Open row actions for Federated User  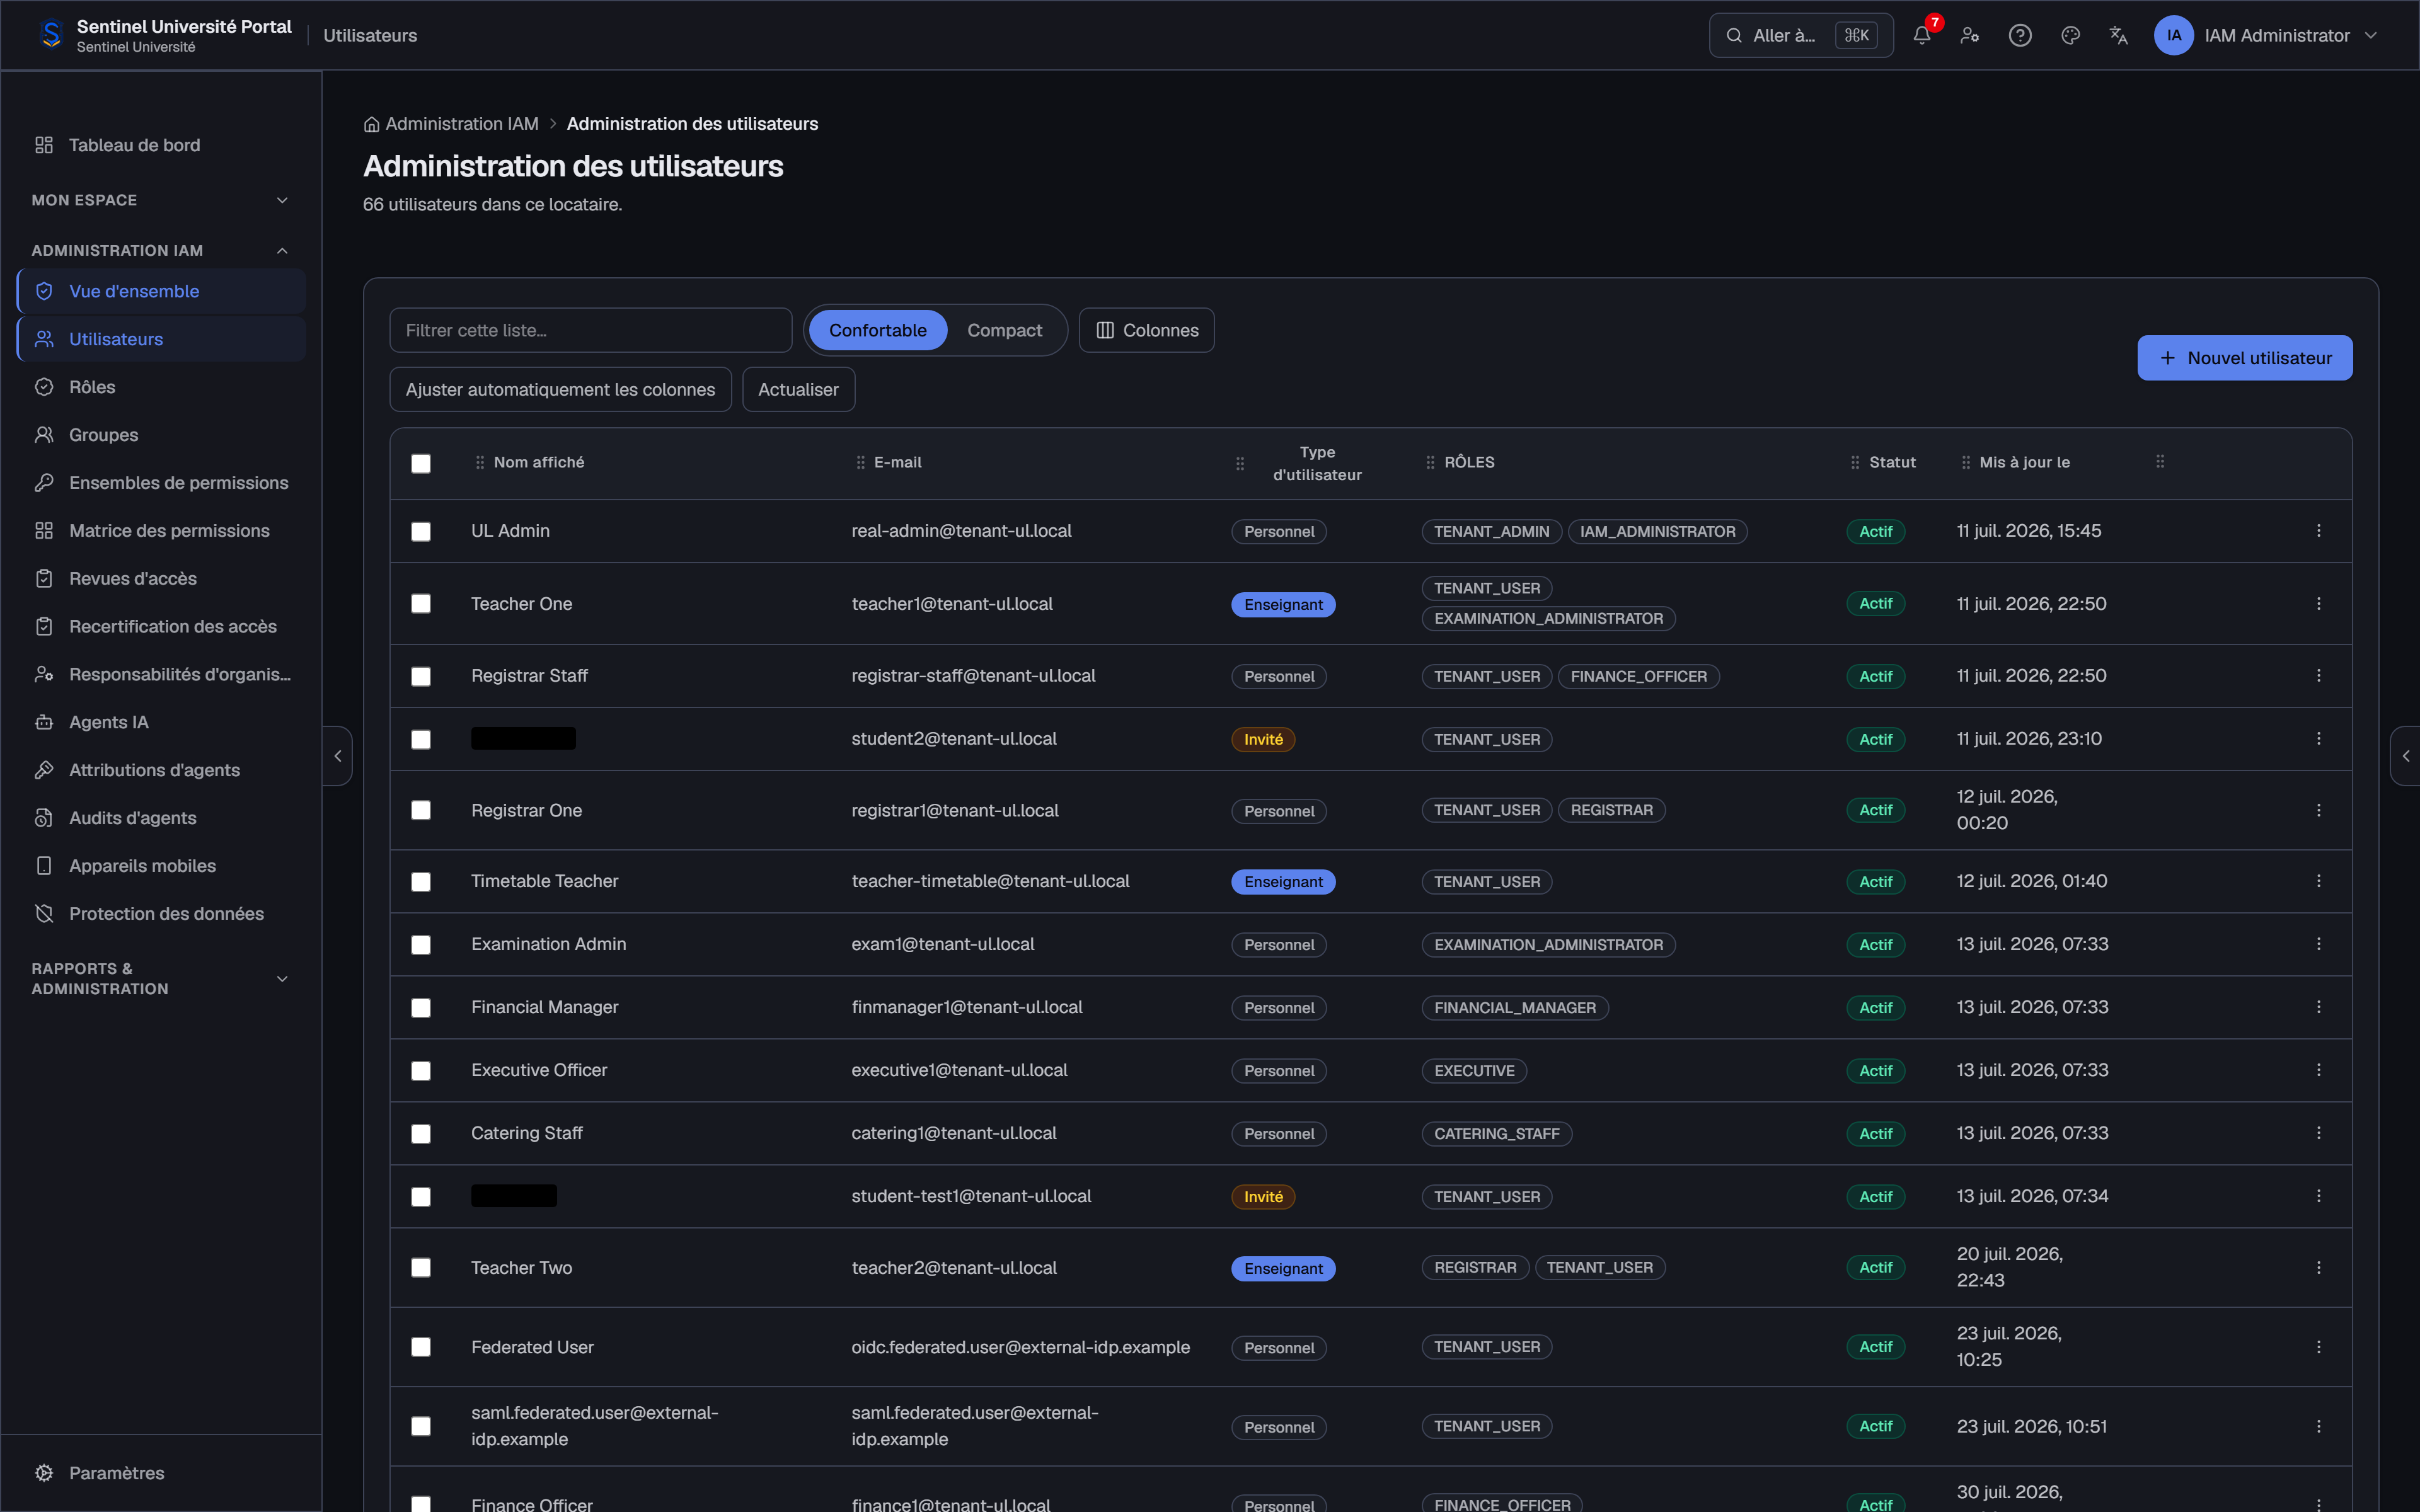point(2318,1347)
